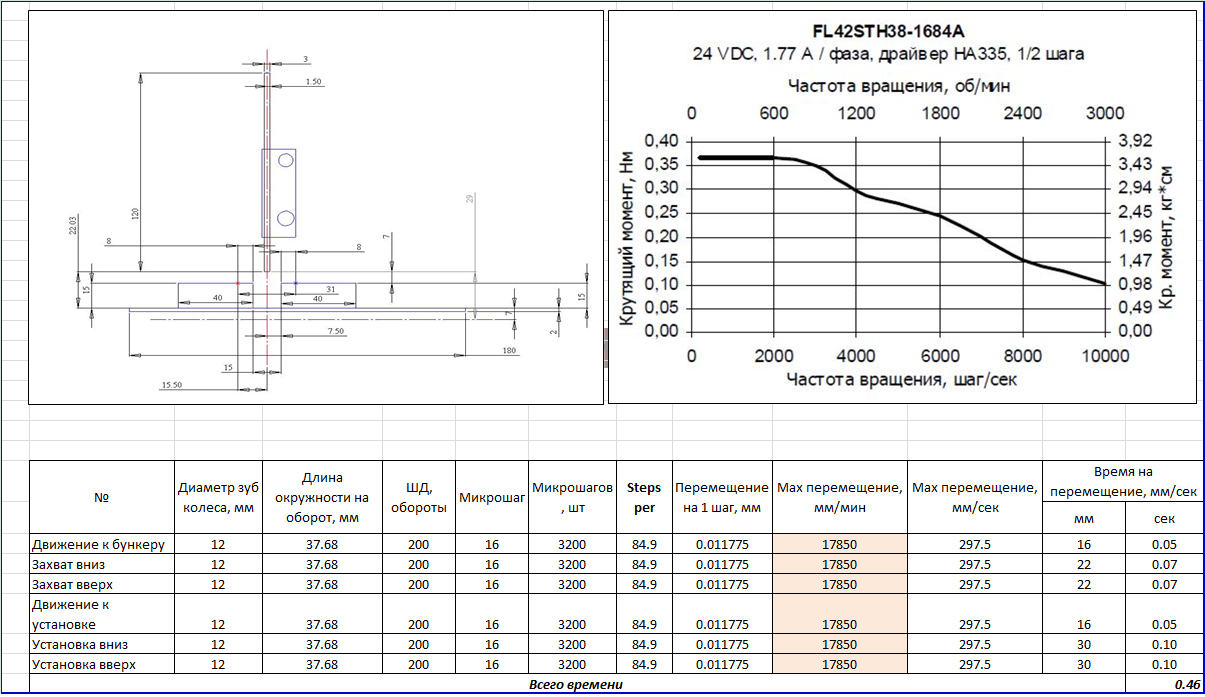Select 0.011775 in the 'Движение к бункеру' row
This screenshot has height=697, width=1205.
point(722,544)
